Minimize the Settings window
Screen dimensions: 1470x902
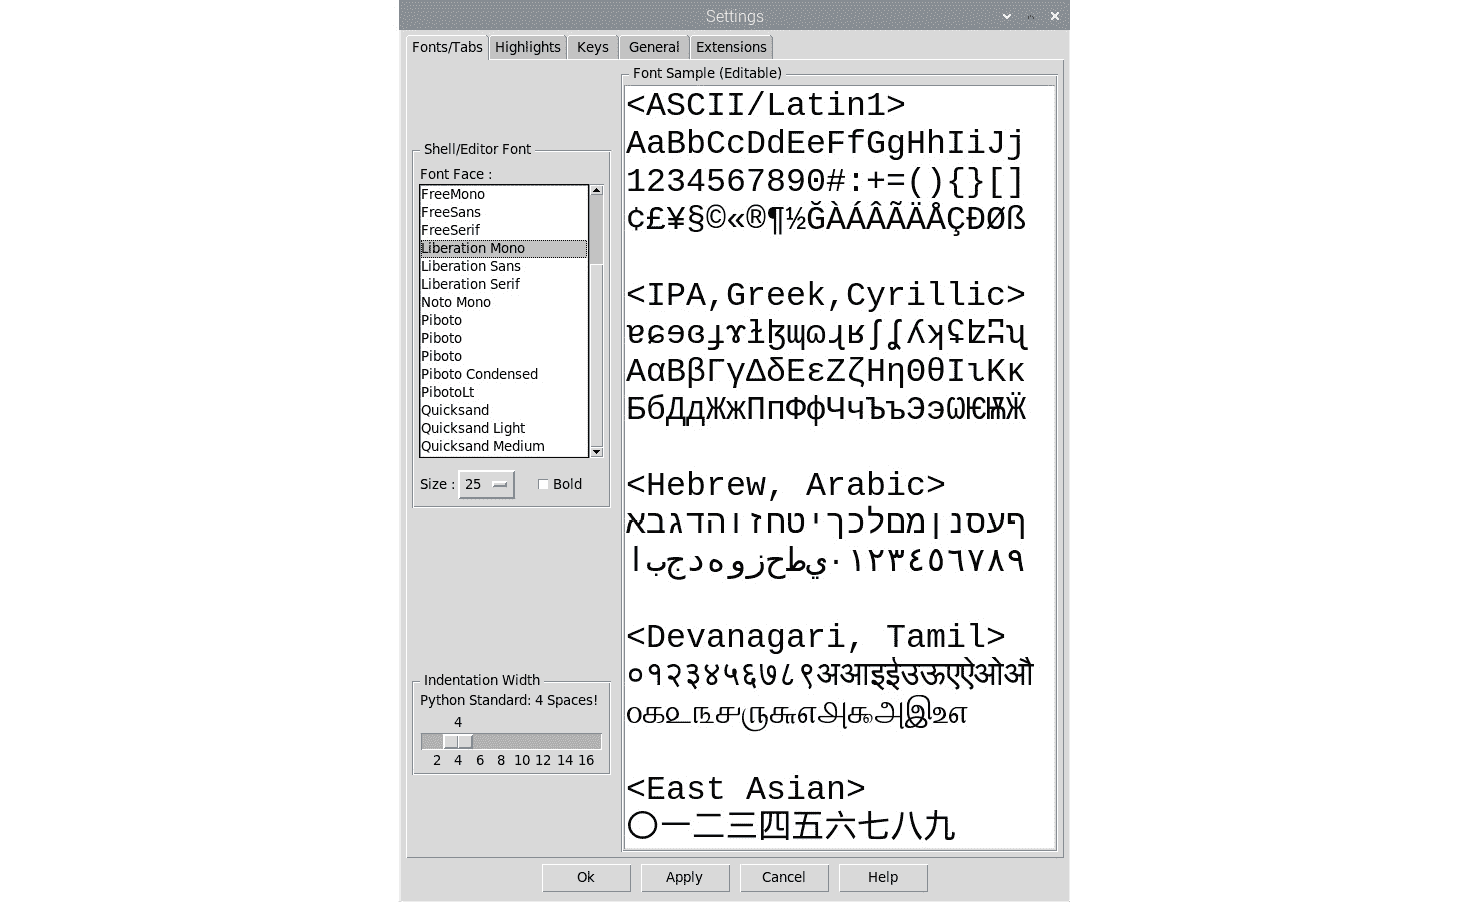[x=1006, y=16]
